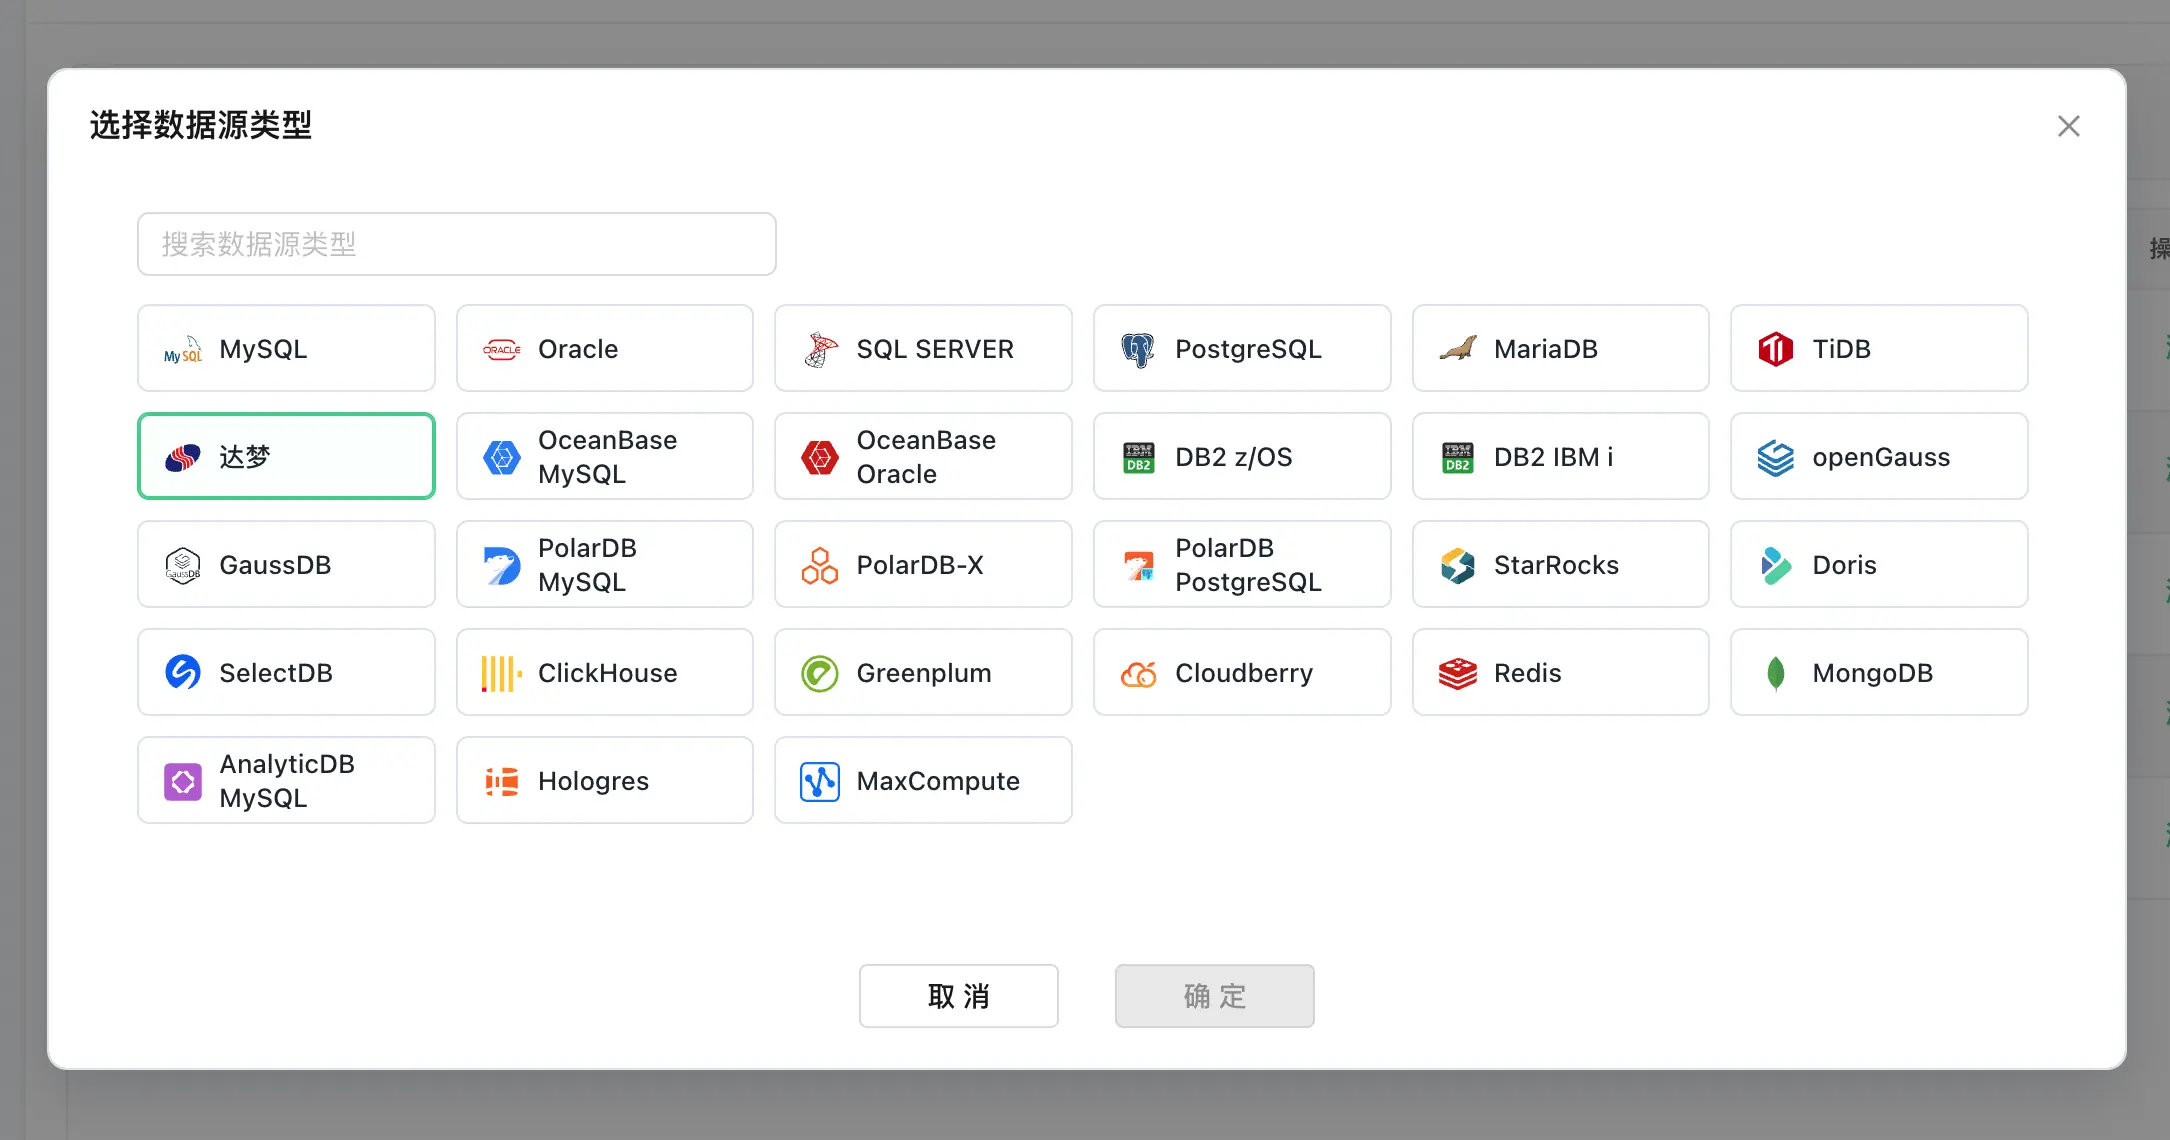This screenshot has width=2170, height=1140.
Task: Select the MySQL dolphin icon
Action: click(183, 349)
